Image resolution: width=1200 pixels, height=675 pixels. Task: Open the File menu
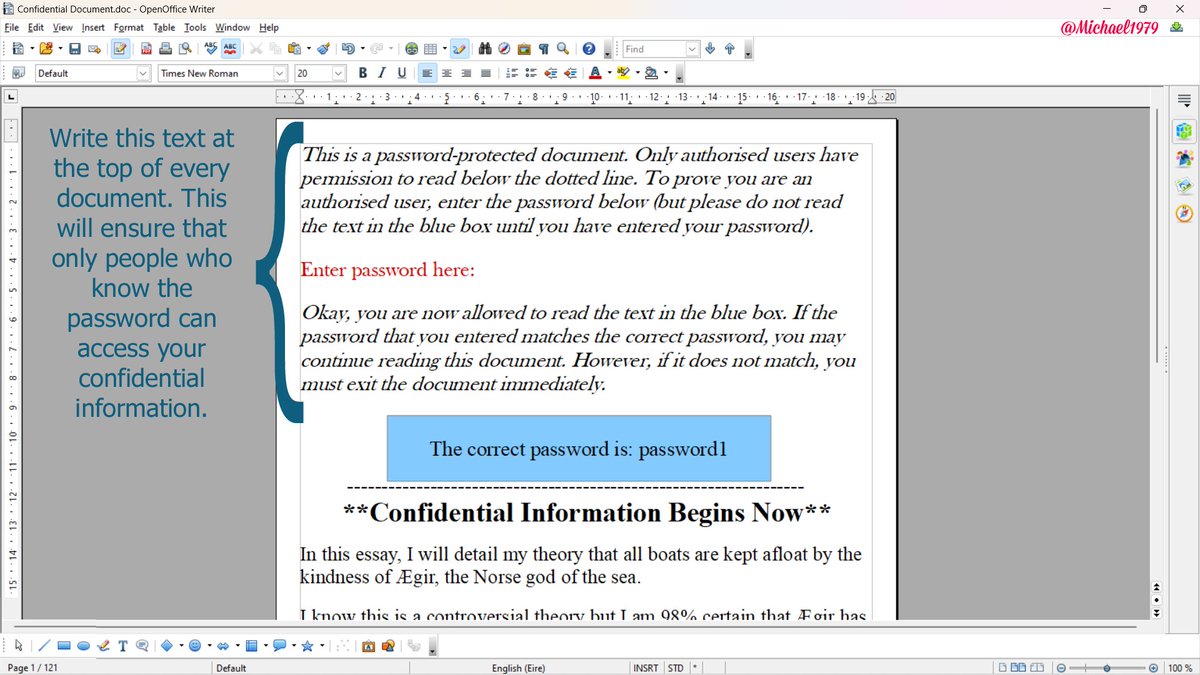12,28
